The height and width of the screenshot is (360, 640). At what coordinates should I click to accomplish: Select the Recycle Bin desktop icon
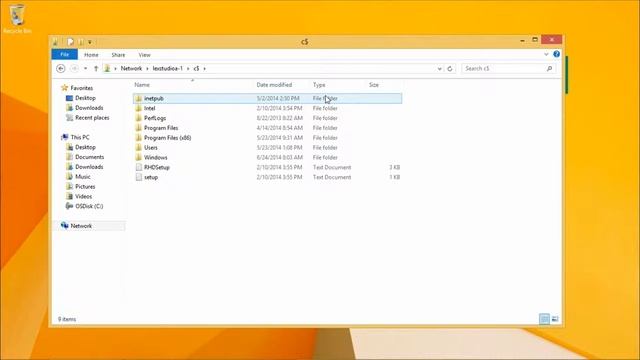point(17,19)
